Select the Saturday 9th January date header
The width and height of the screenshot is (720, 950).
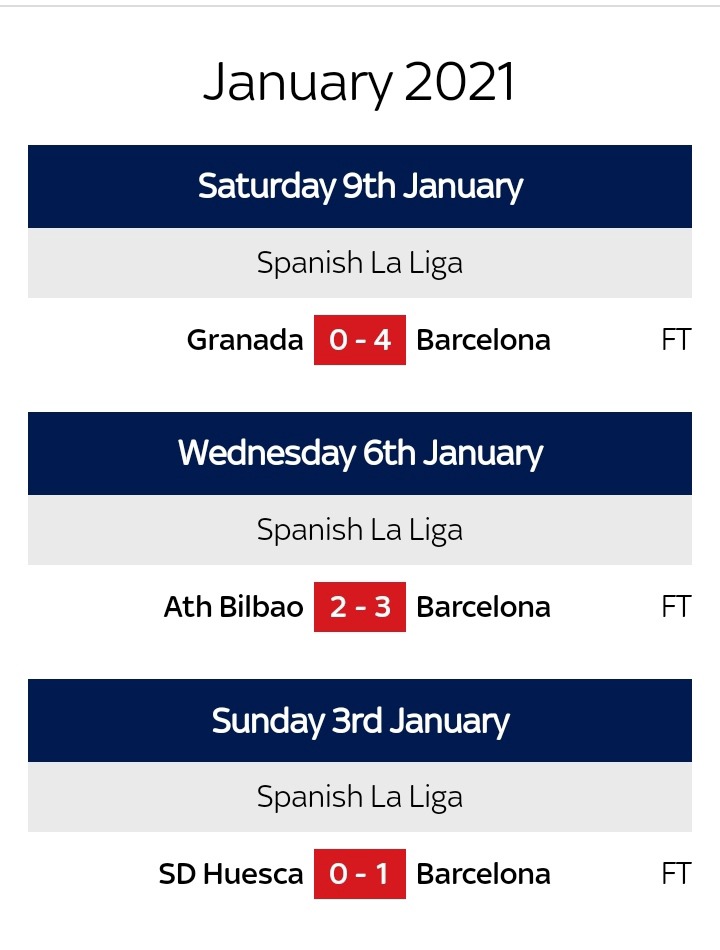pyautogui.click(x=360, y=187)
